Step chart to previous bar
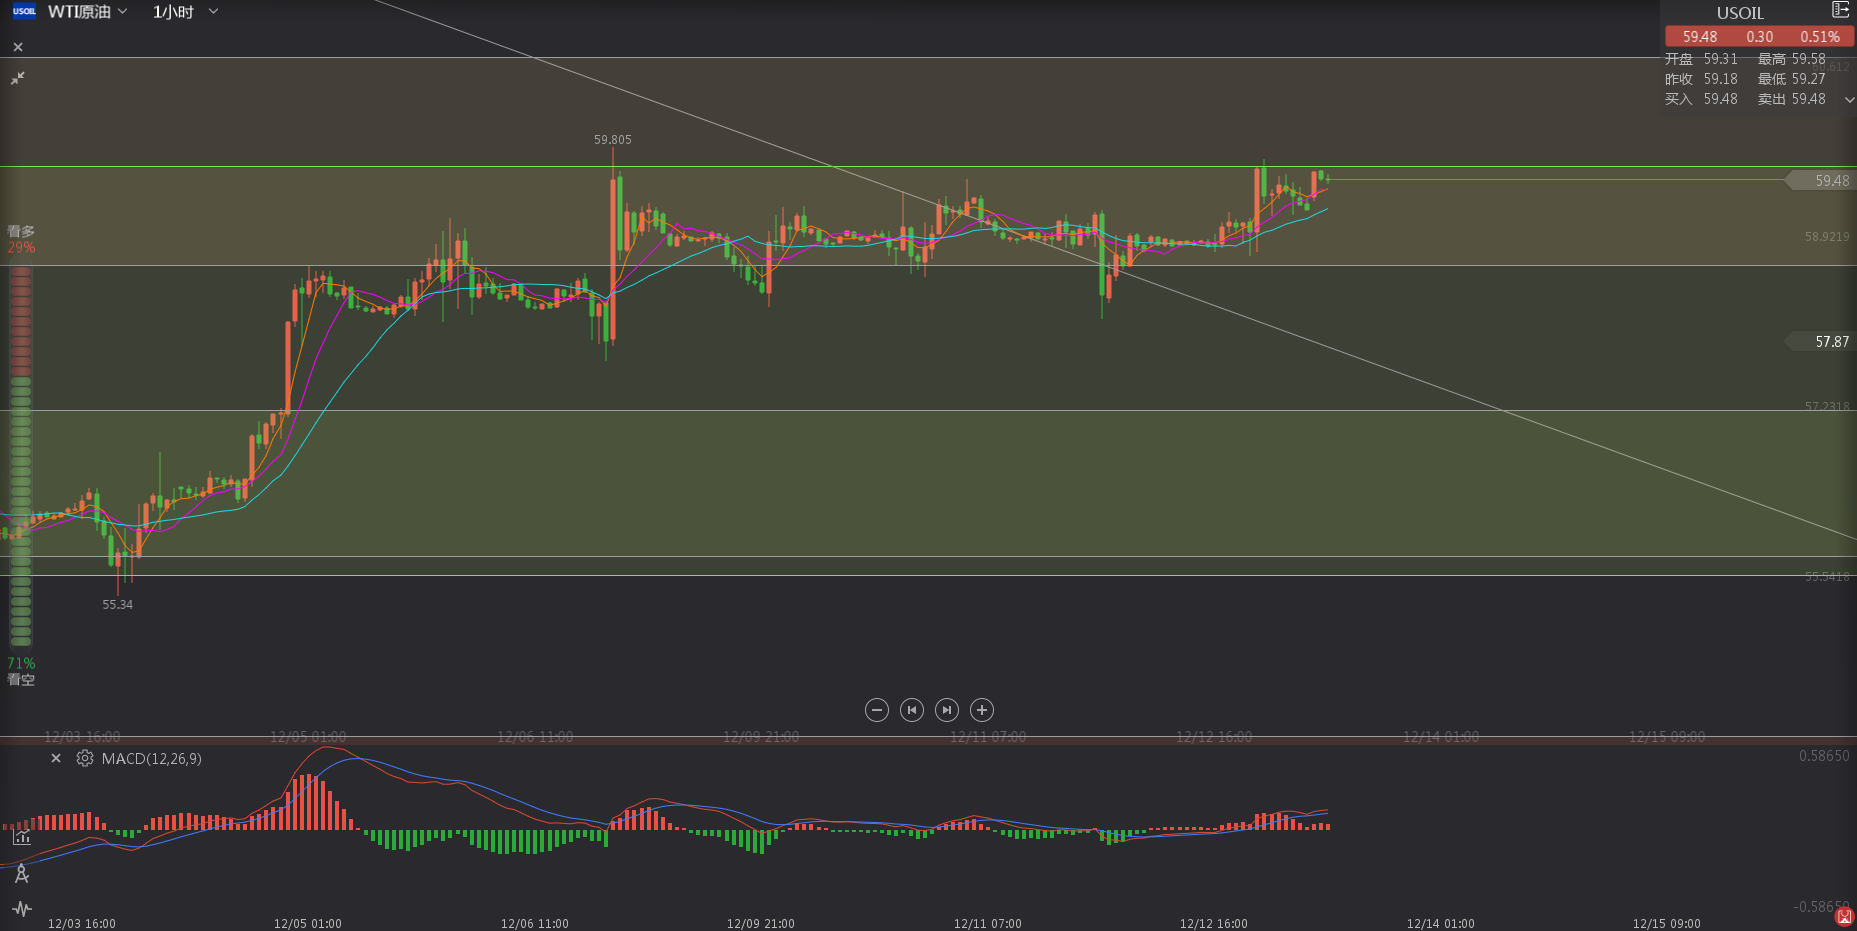 click(911, 710)
